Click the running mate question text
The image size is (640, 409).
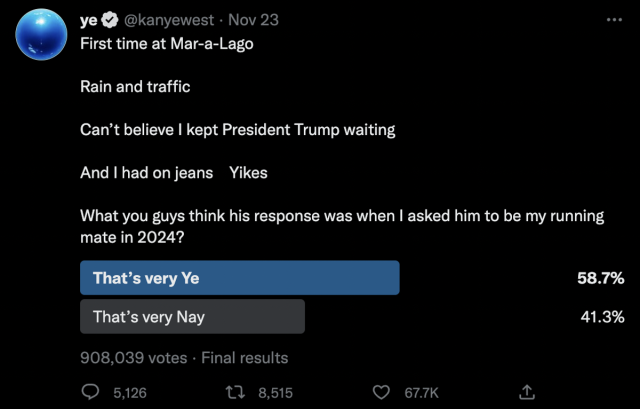pos(342,227)
